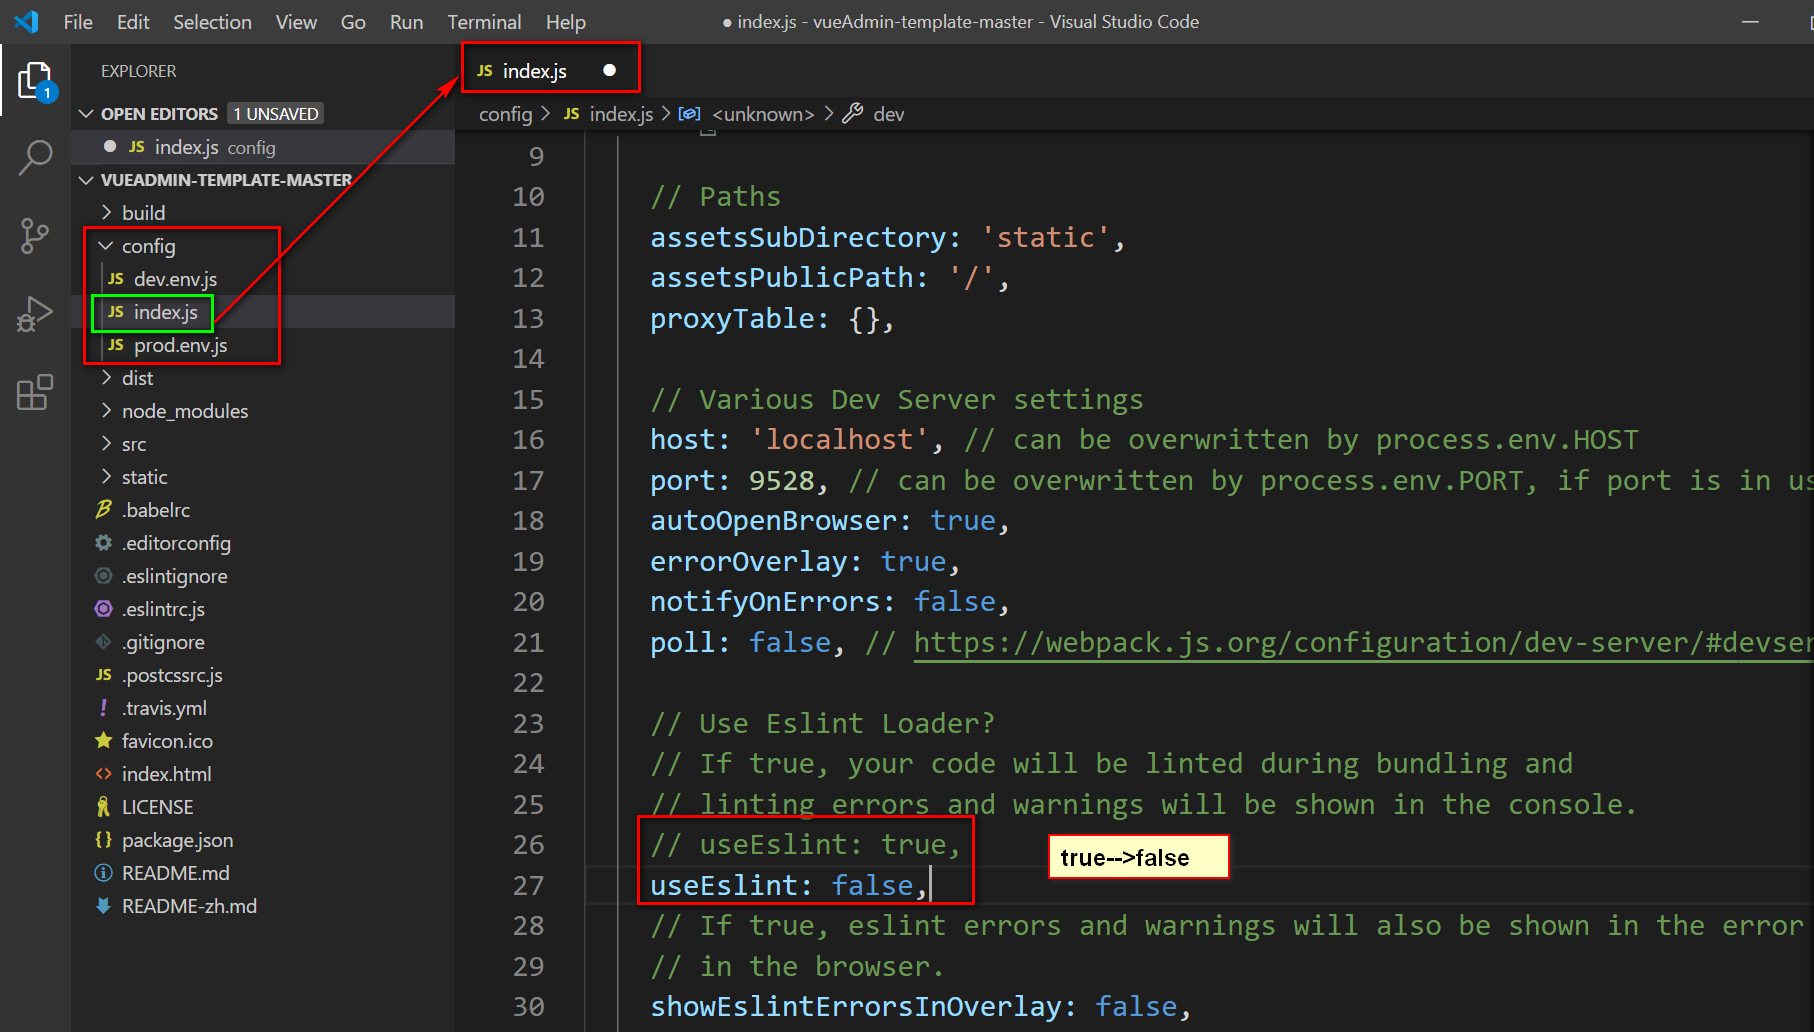Click the license icon beside LICENSE

pos(103,807)
